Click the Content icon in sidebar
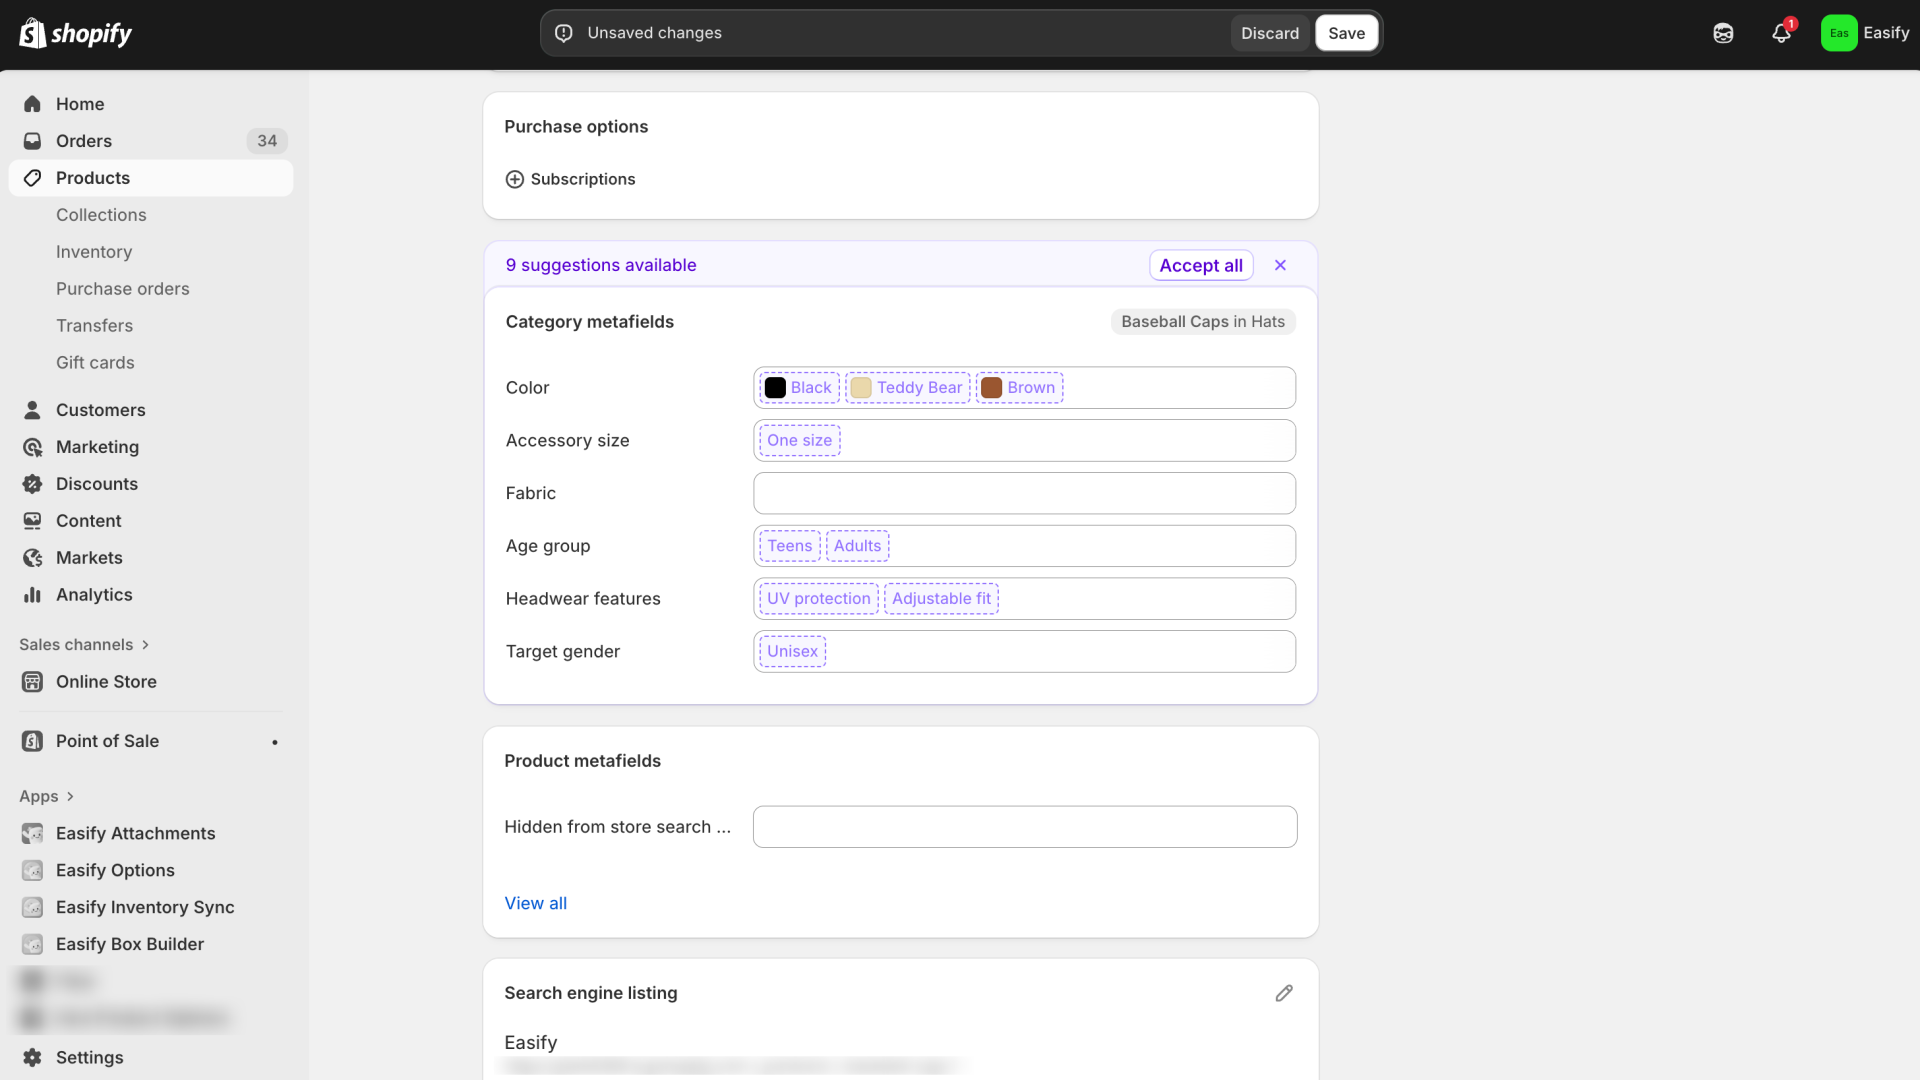 32,521
